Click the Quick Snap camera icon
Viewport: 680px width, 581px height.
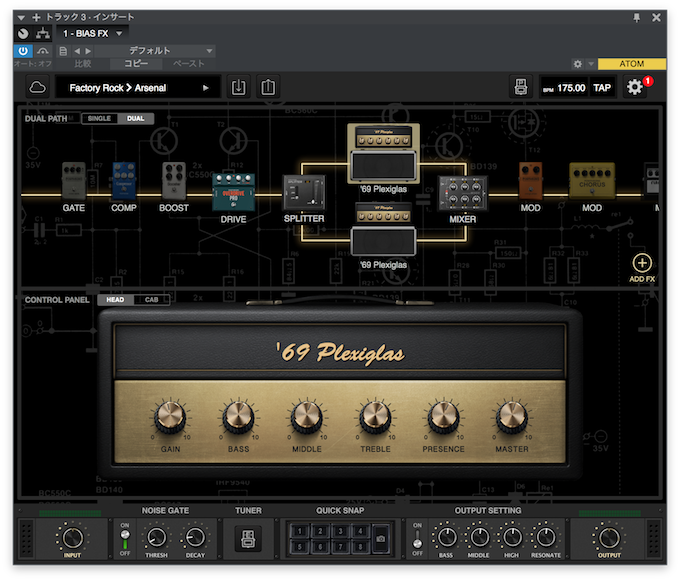tap(380, 539)
